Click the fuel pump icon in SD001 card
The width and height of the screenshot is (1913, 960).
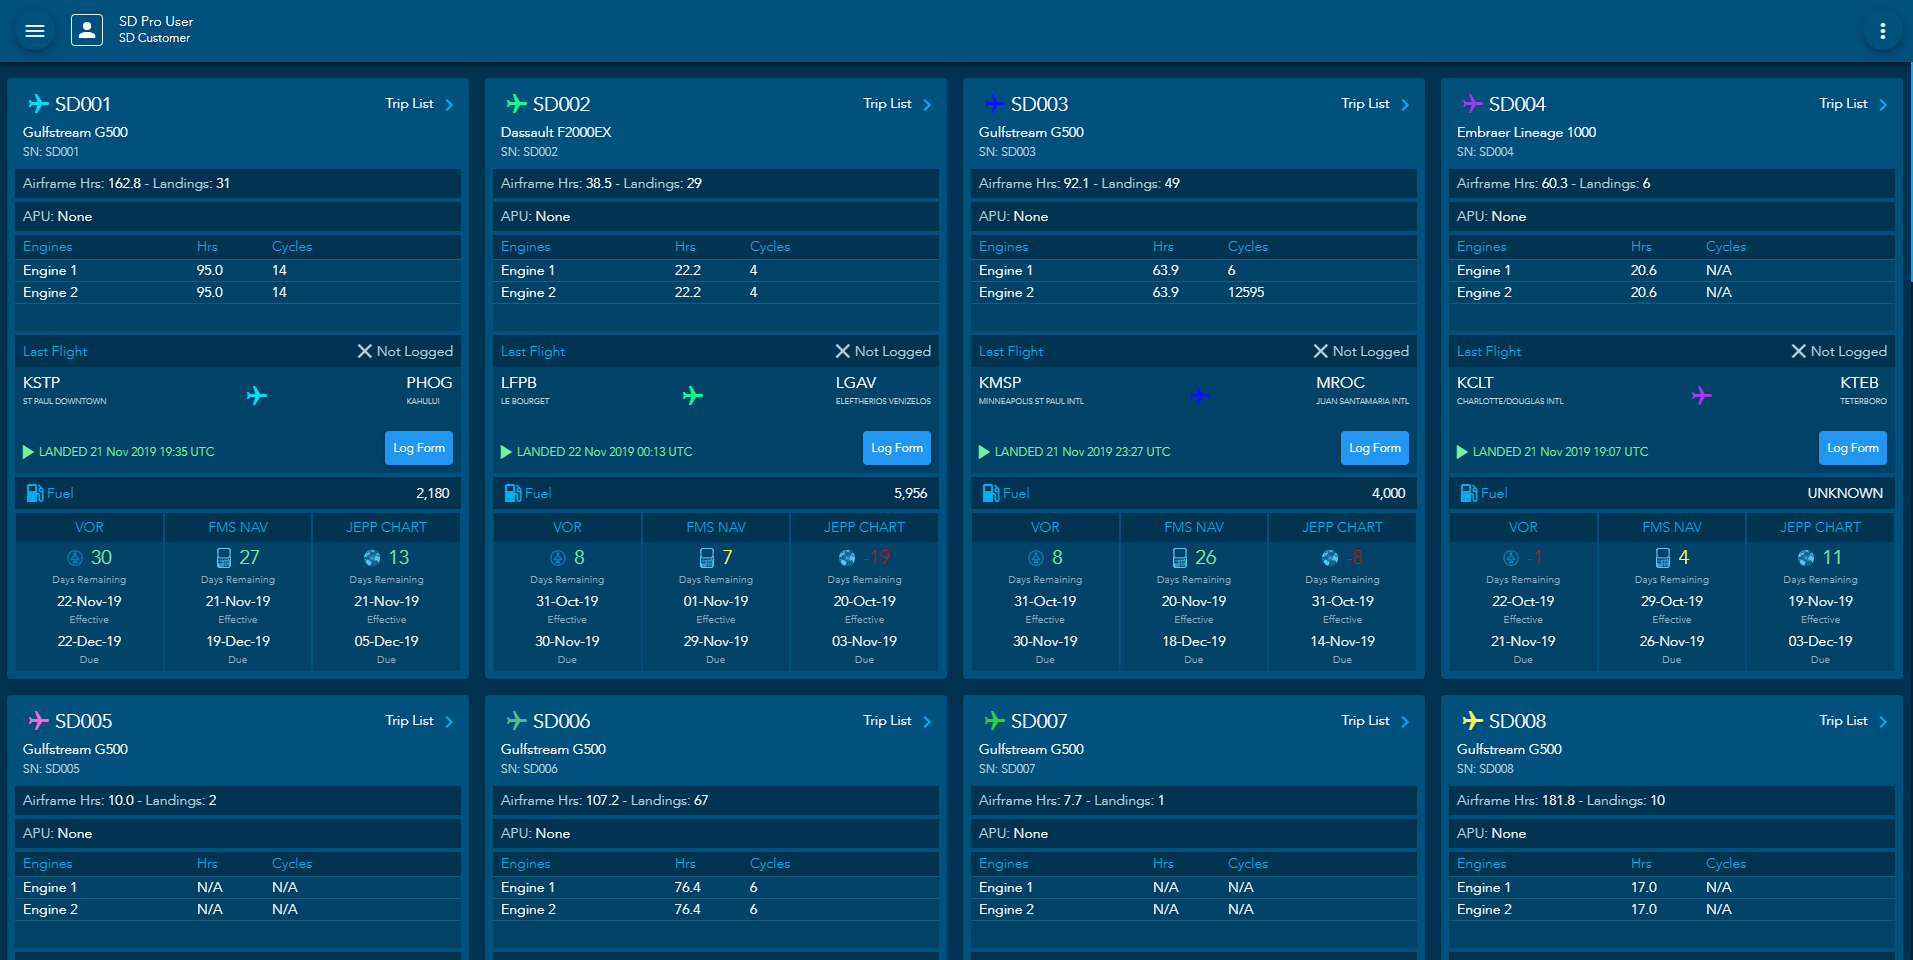pos(34,493)
